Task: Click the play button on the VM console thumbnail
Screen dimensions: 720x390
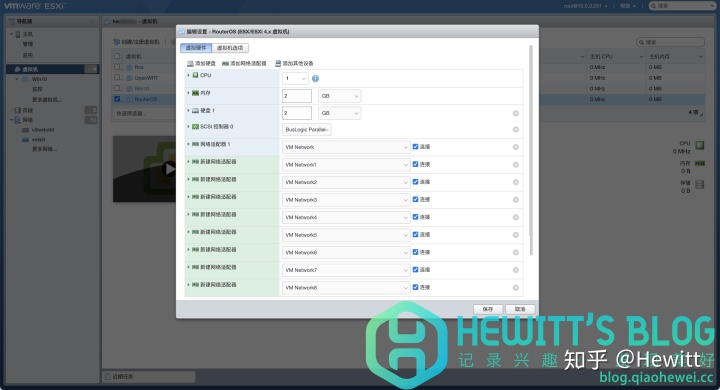Action: pos(169,169)
